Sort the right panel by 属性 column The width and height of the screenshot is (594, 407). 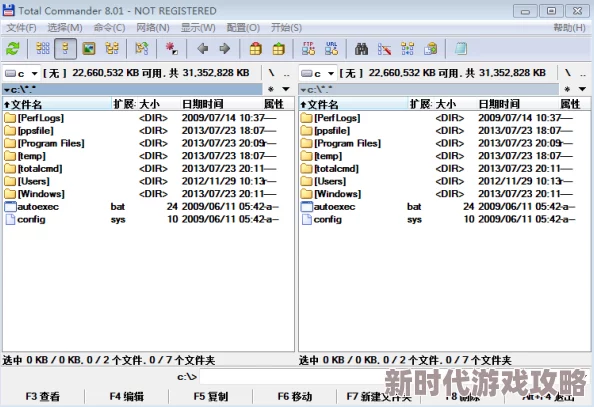click(x=574, y=104)
